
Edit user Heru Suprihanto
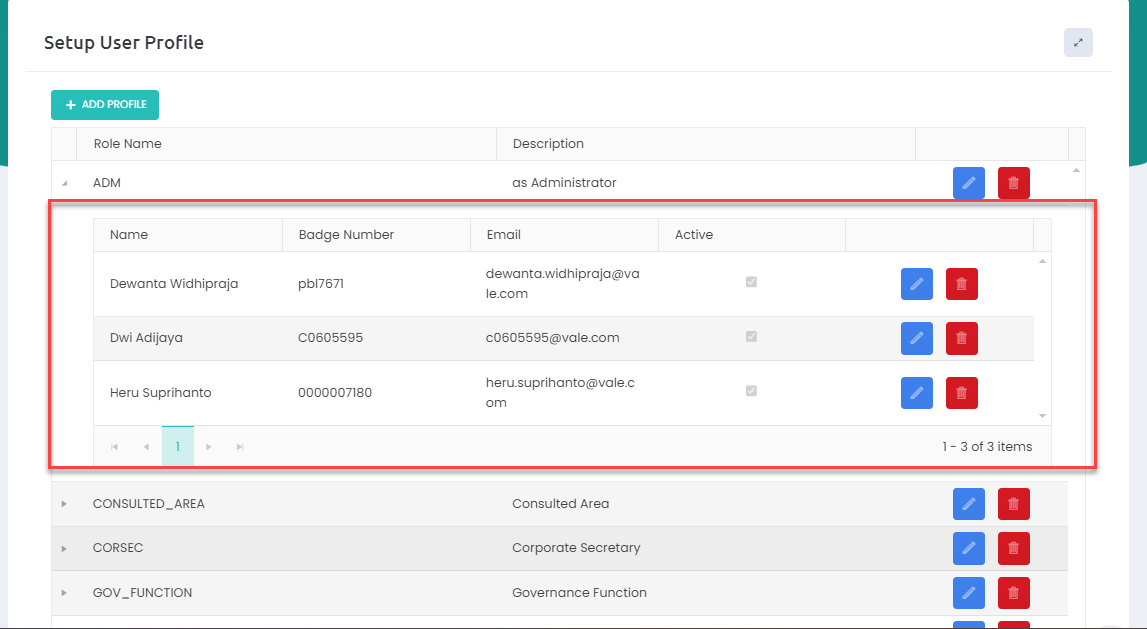916,393
